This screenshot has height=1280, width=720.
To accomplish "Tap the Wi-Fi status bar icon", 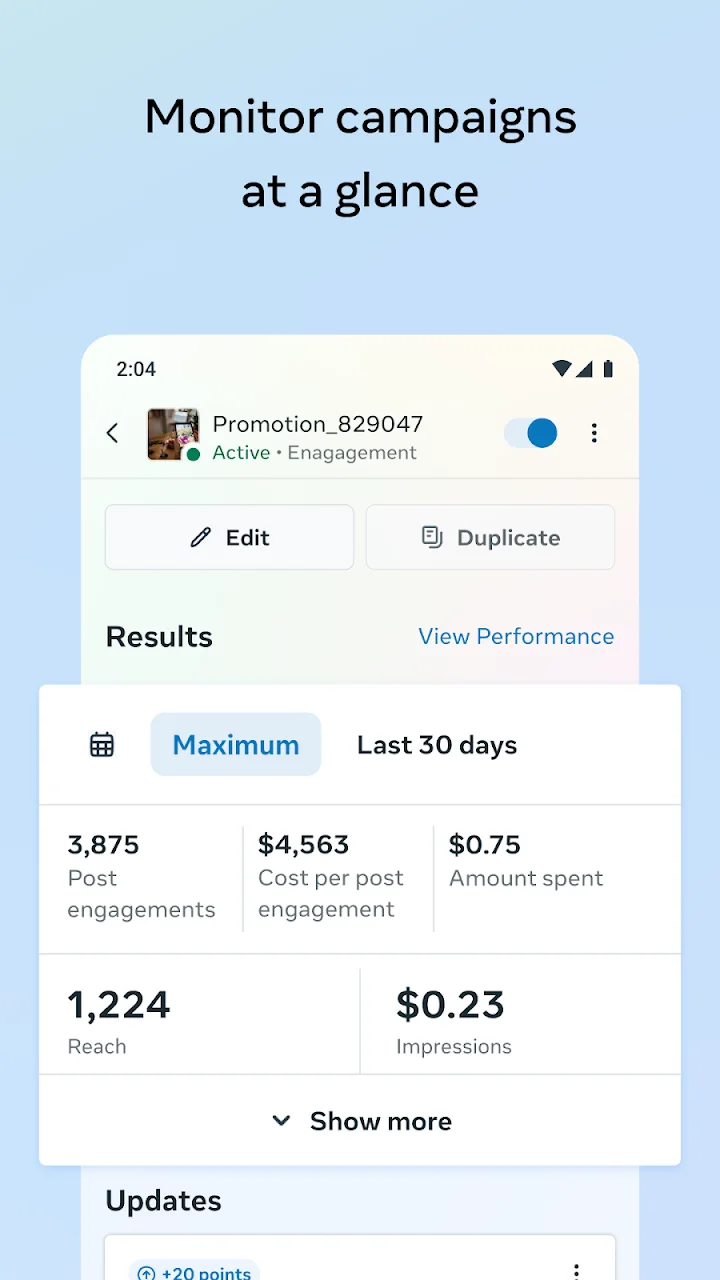I will click(562, 369).
